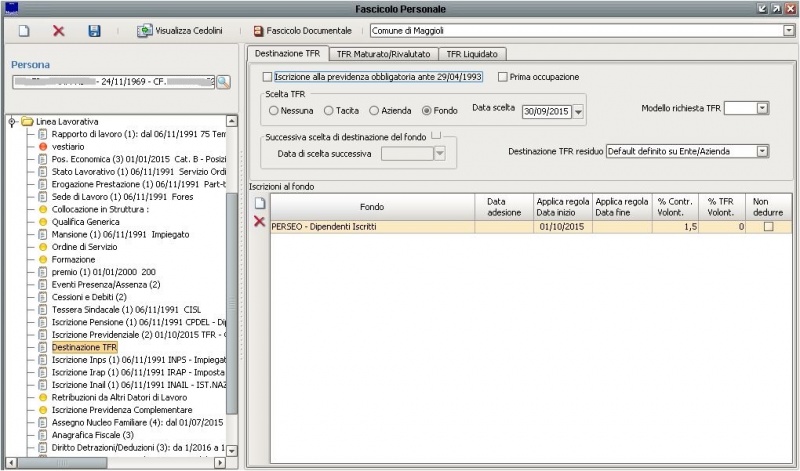Enable Iscrizione alla previdenza obbligatoria checkbox
Screen dimensions: 800x471
(266, 77)
